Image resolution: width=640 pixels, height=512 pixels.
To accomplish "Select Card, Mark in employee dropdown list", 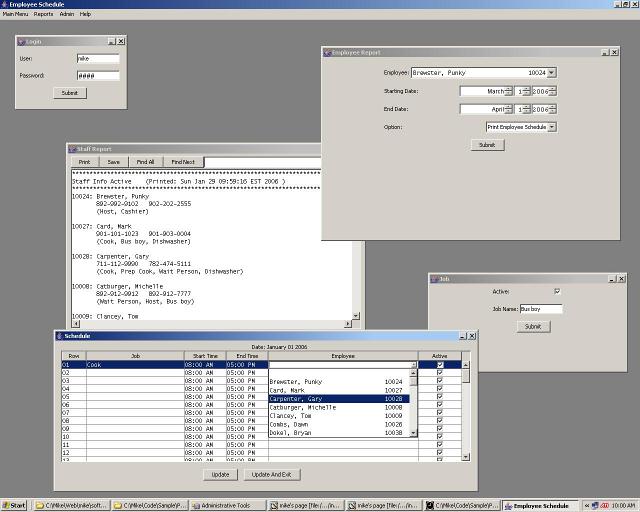I will pos(339,390).
